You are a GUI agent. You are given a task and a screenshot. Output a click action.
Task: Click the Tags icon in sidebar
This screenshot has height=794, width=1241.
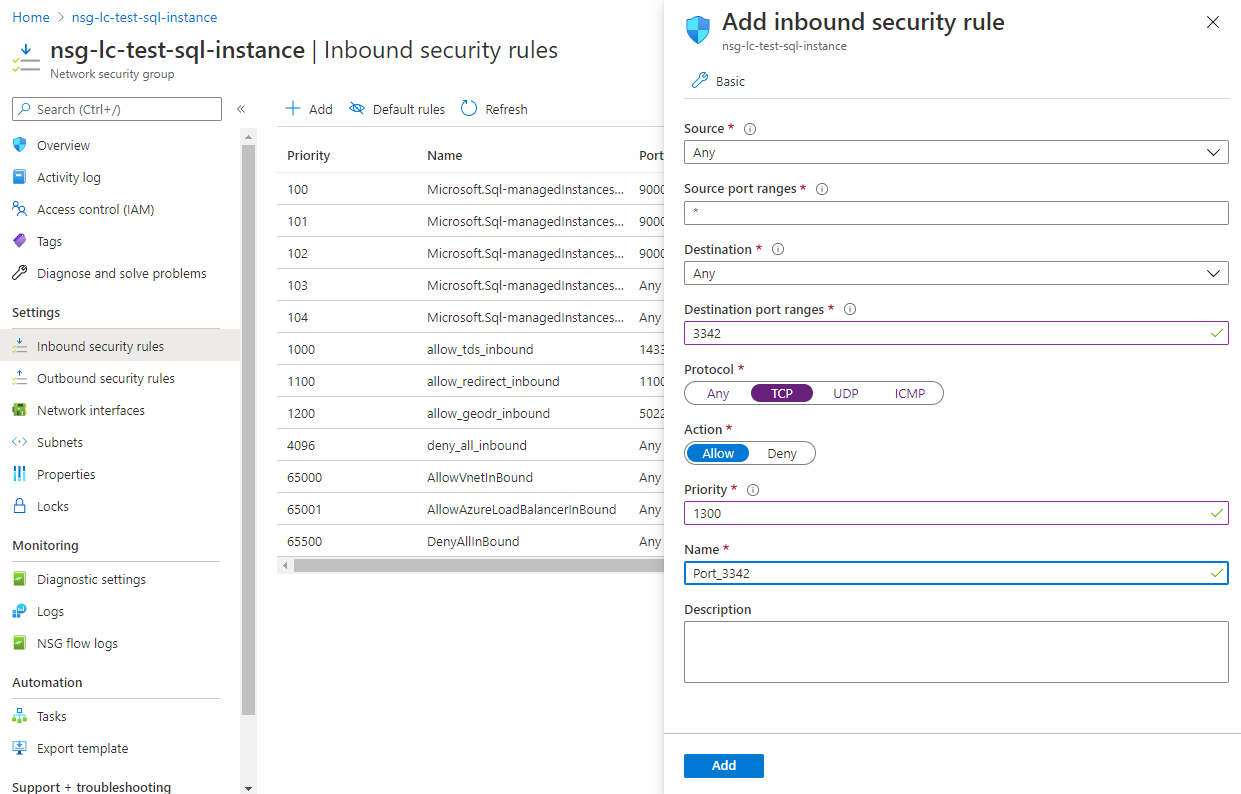pyautogui.click(x=19, y=241)
